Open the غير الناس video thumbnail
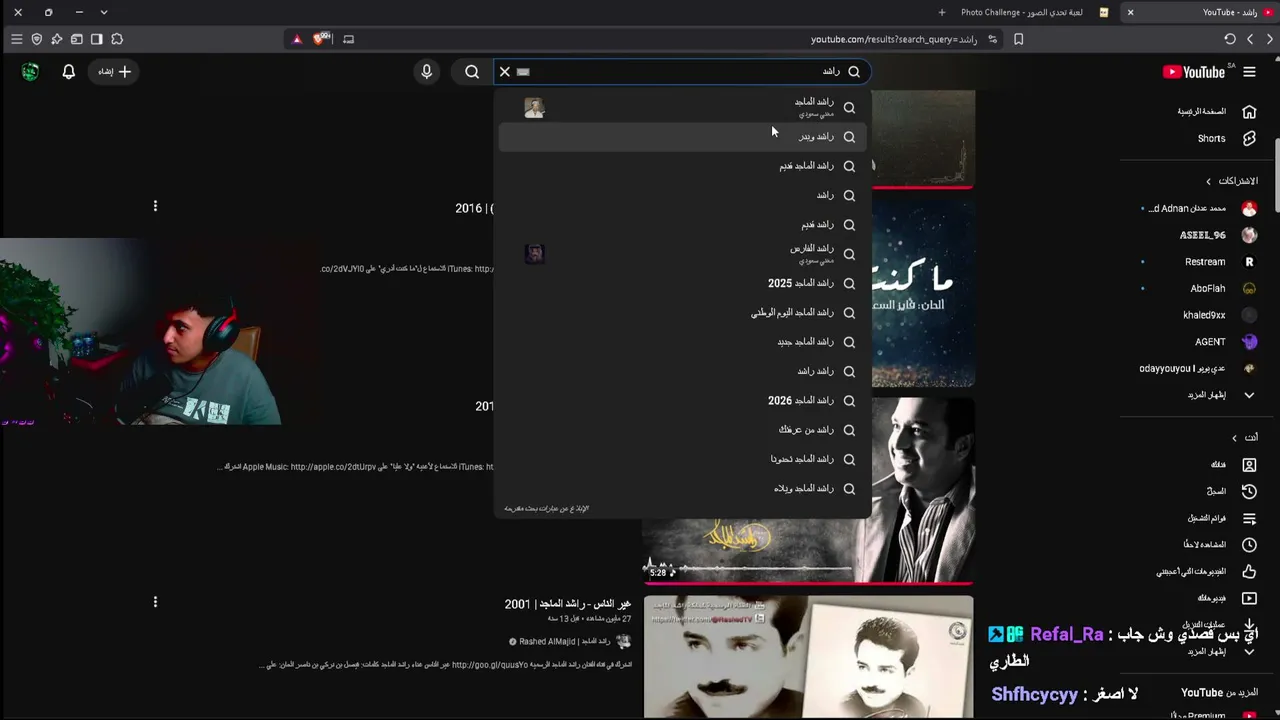 [808, 657]
